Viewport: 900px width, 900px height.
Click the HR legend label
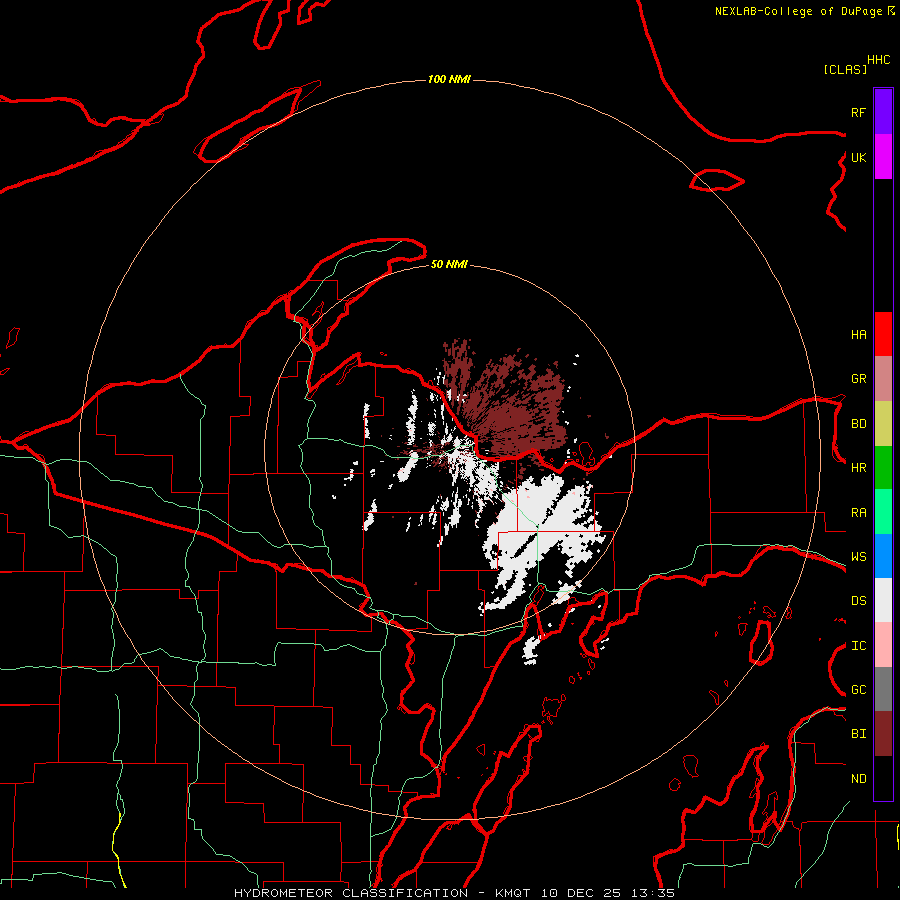(858, 468)
